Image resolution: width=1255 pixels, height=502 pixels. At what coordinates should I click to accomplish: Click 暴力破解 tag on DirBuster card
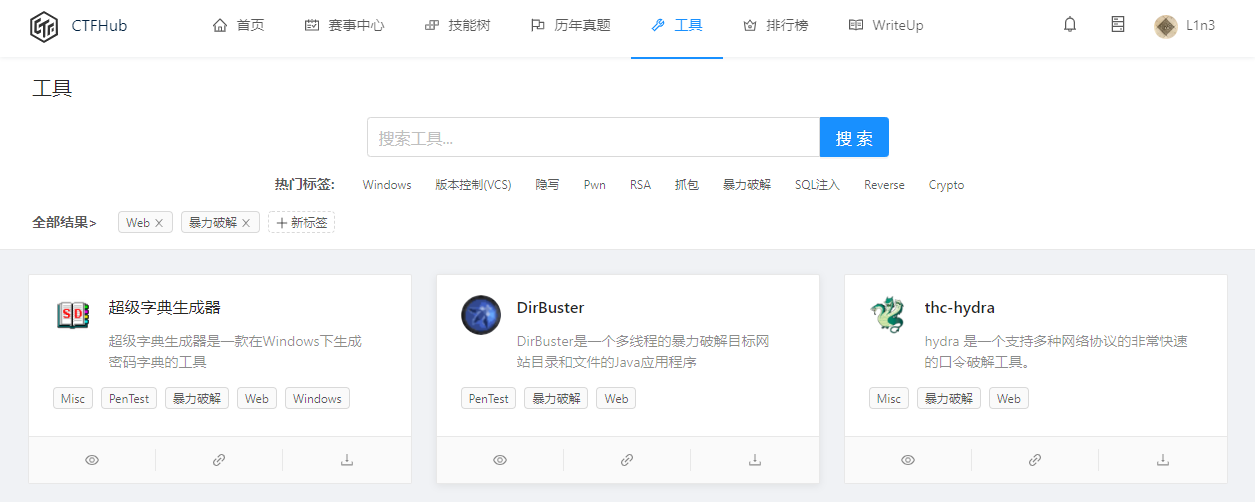click(x=556, y=398)
